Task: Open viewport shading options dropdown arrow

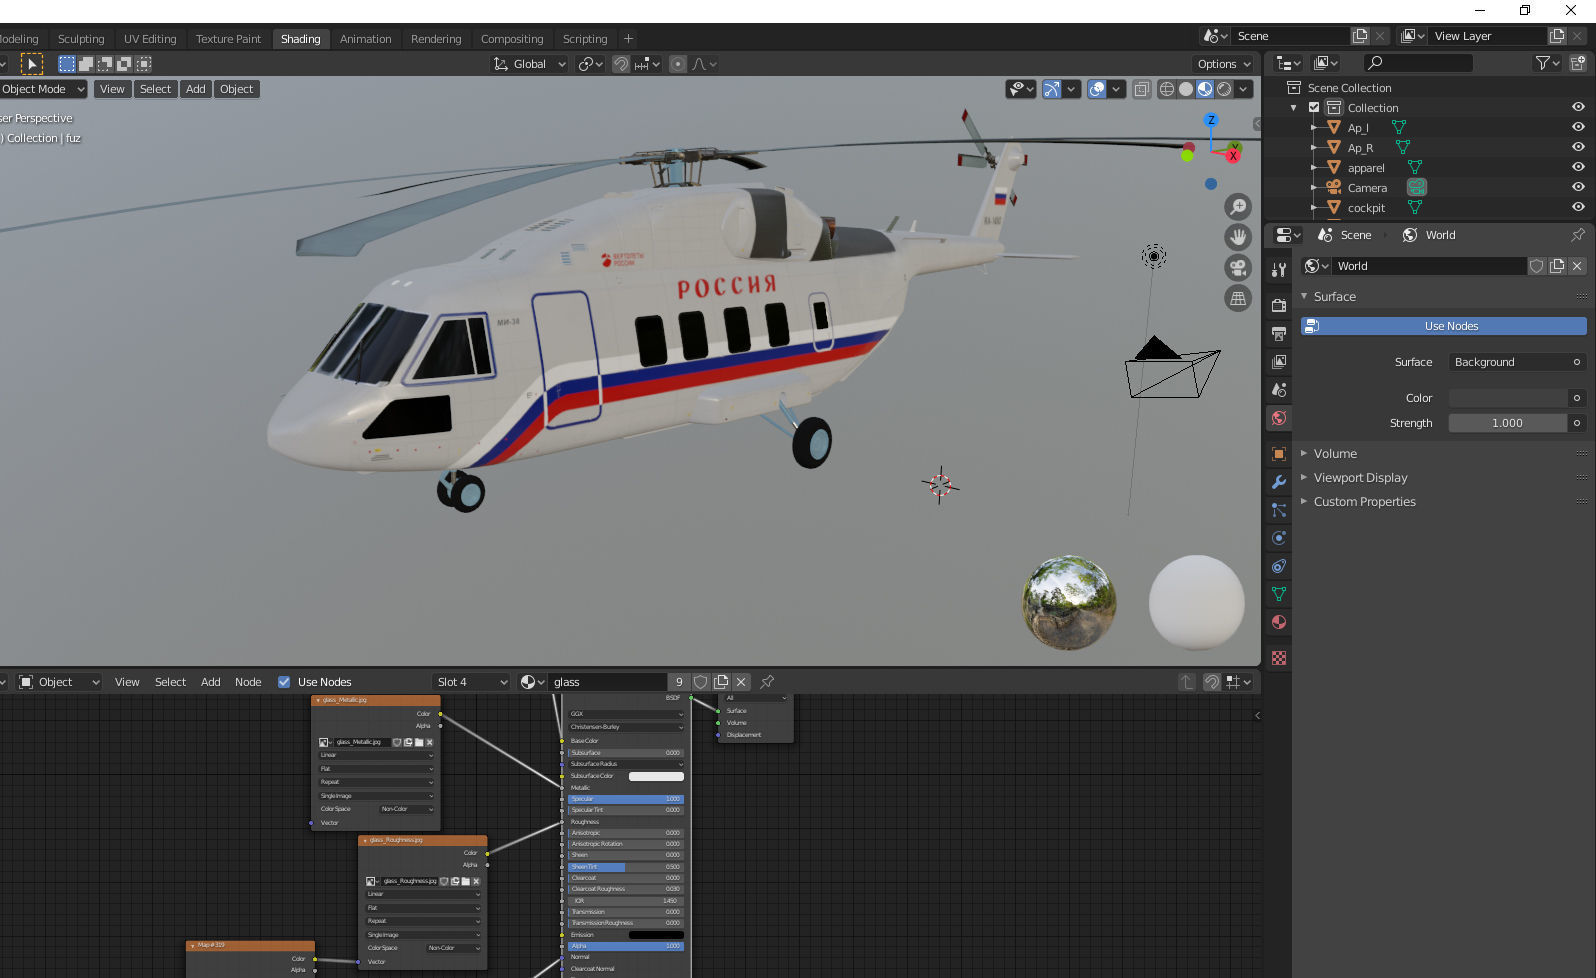Action: [x=1244, y=89]
